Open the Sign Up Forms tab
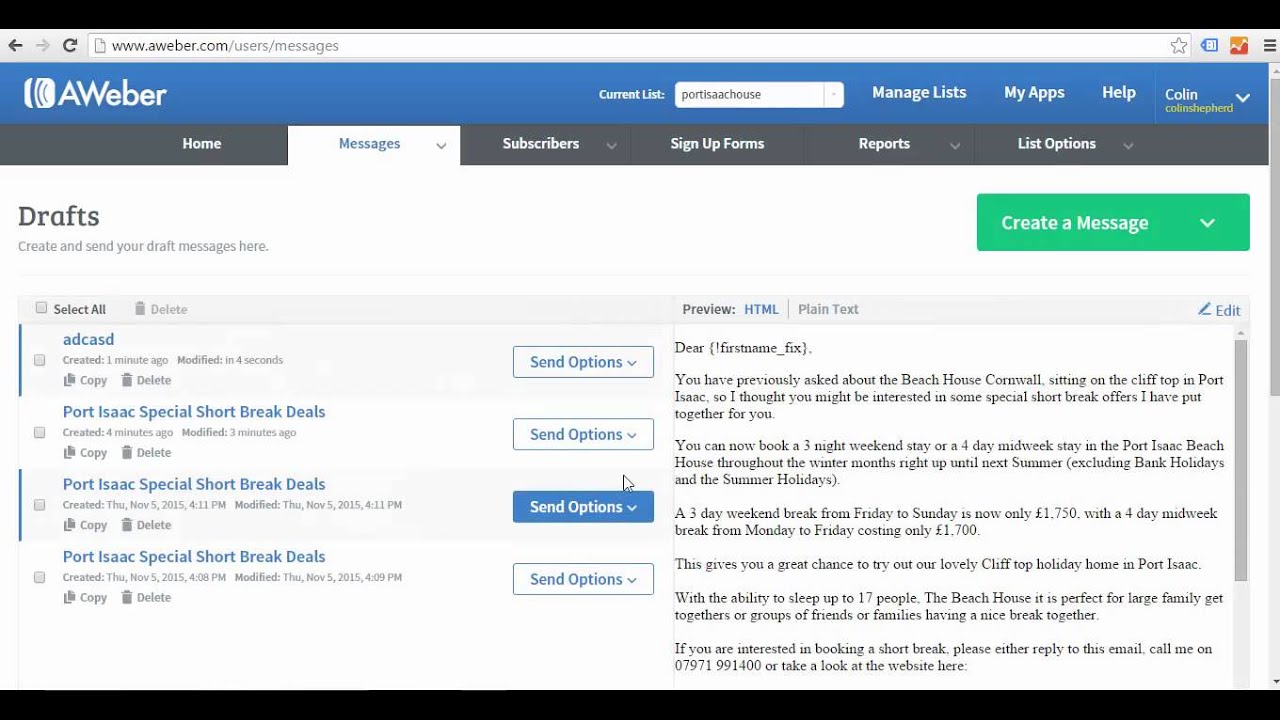1280x720 pixels. click(x=717, y=144)
